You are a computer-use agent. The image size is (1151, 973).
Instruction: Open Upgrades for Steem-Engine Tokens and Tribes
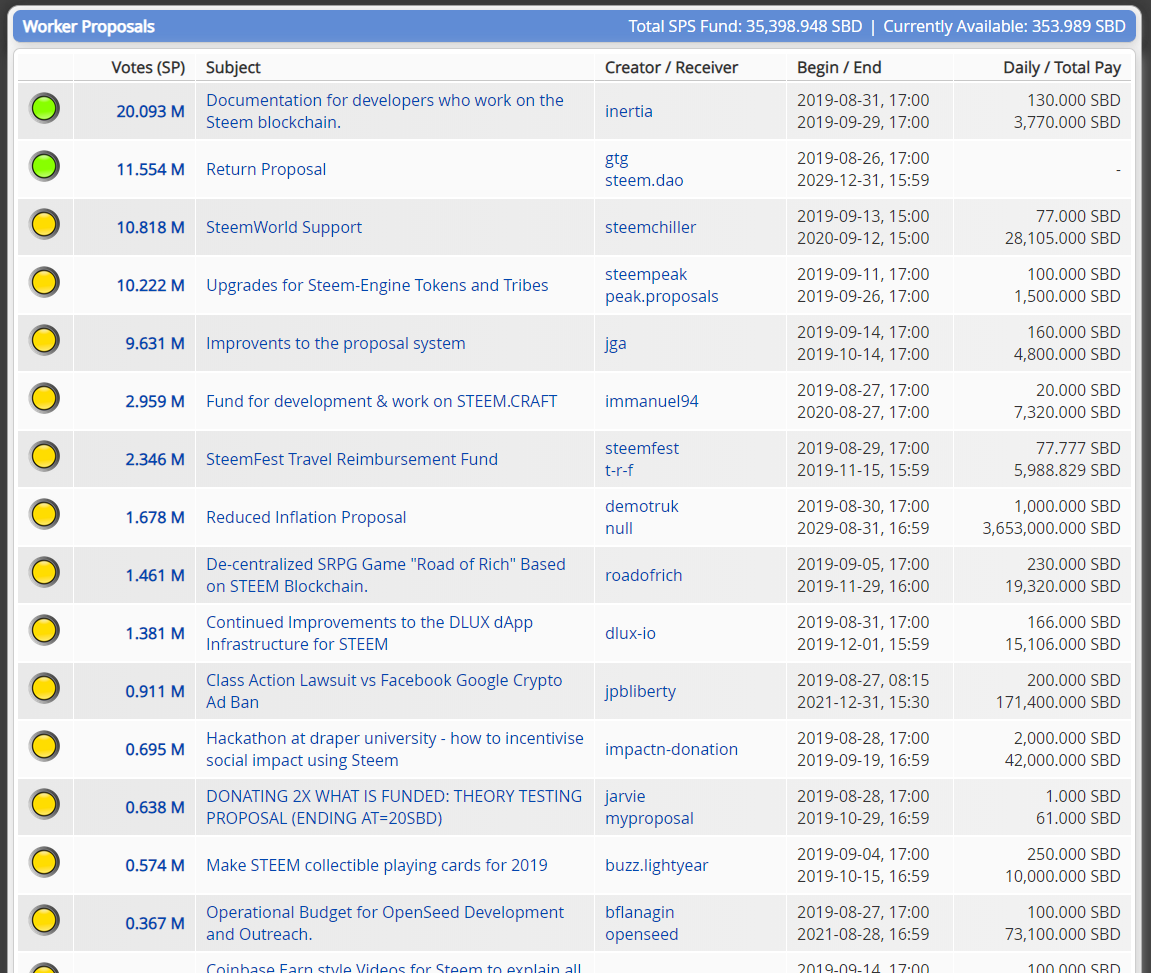[377, 285]
